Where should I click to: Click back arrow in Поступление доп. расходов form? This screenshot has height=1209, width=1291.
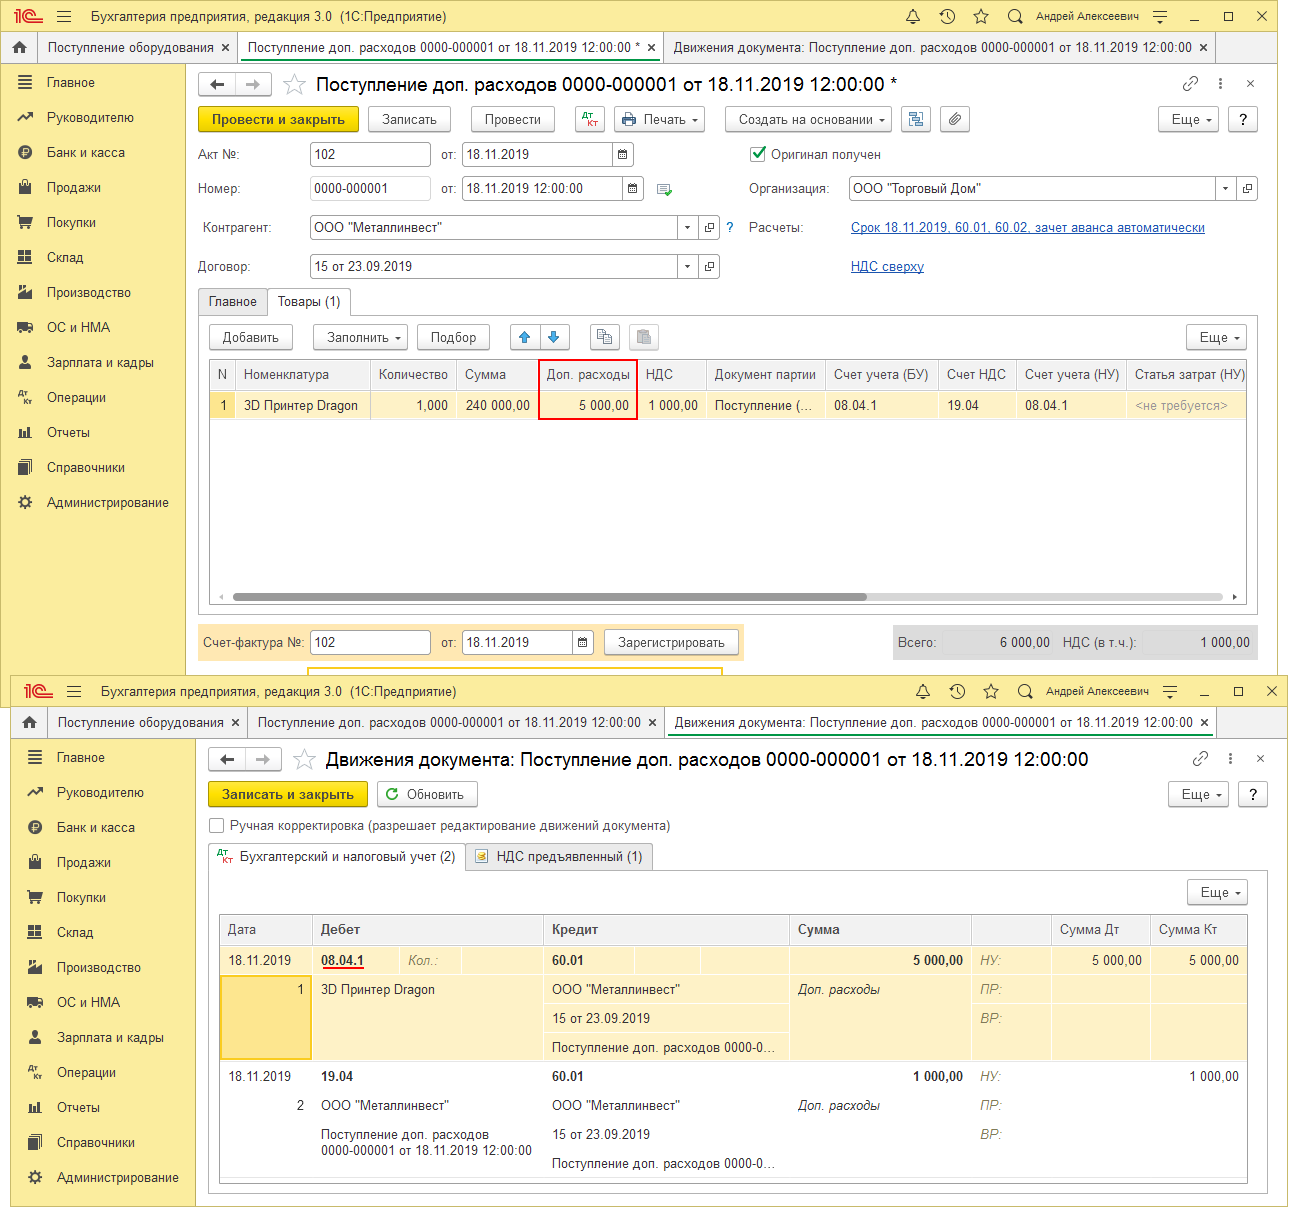pyautogui.click(x=217, y=85)
